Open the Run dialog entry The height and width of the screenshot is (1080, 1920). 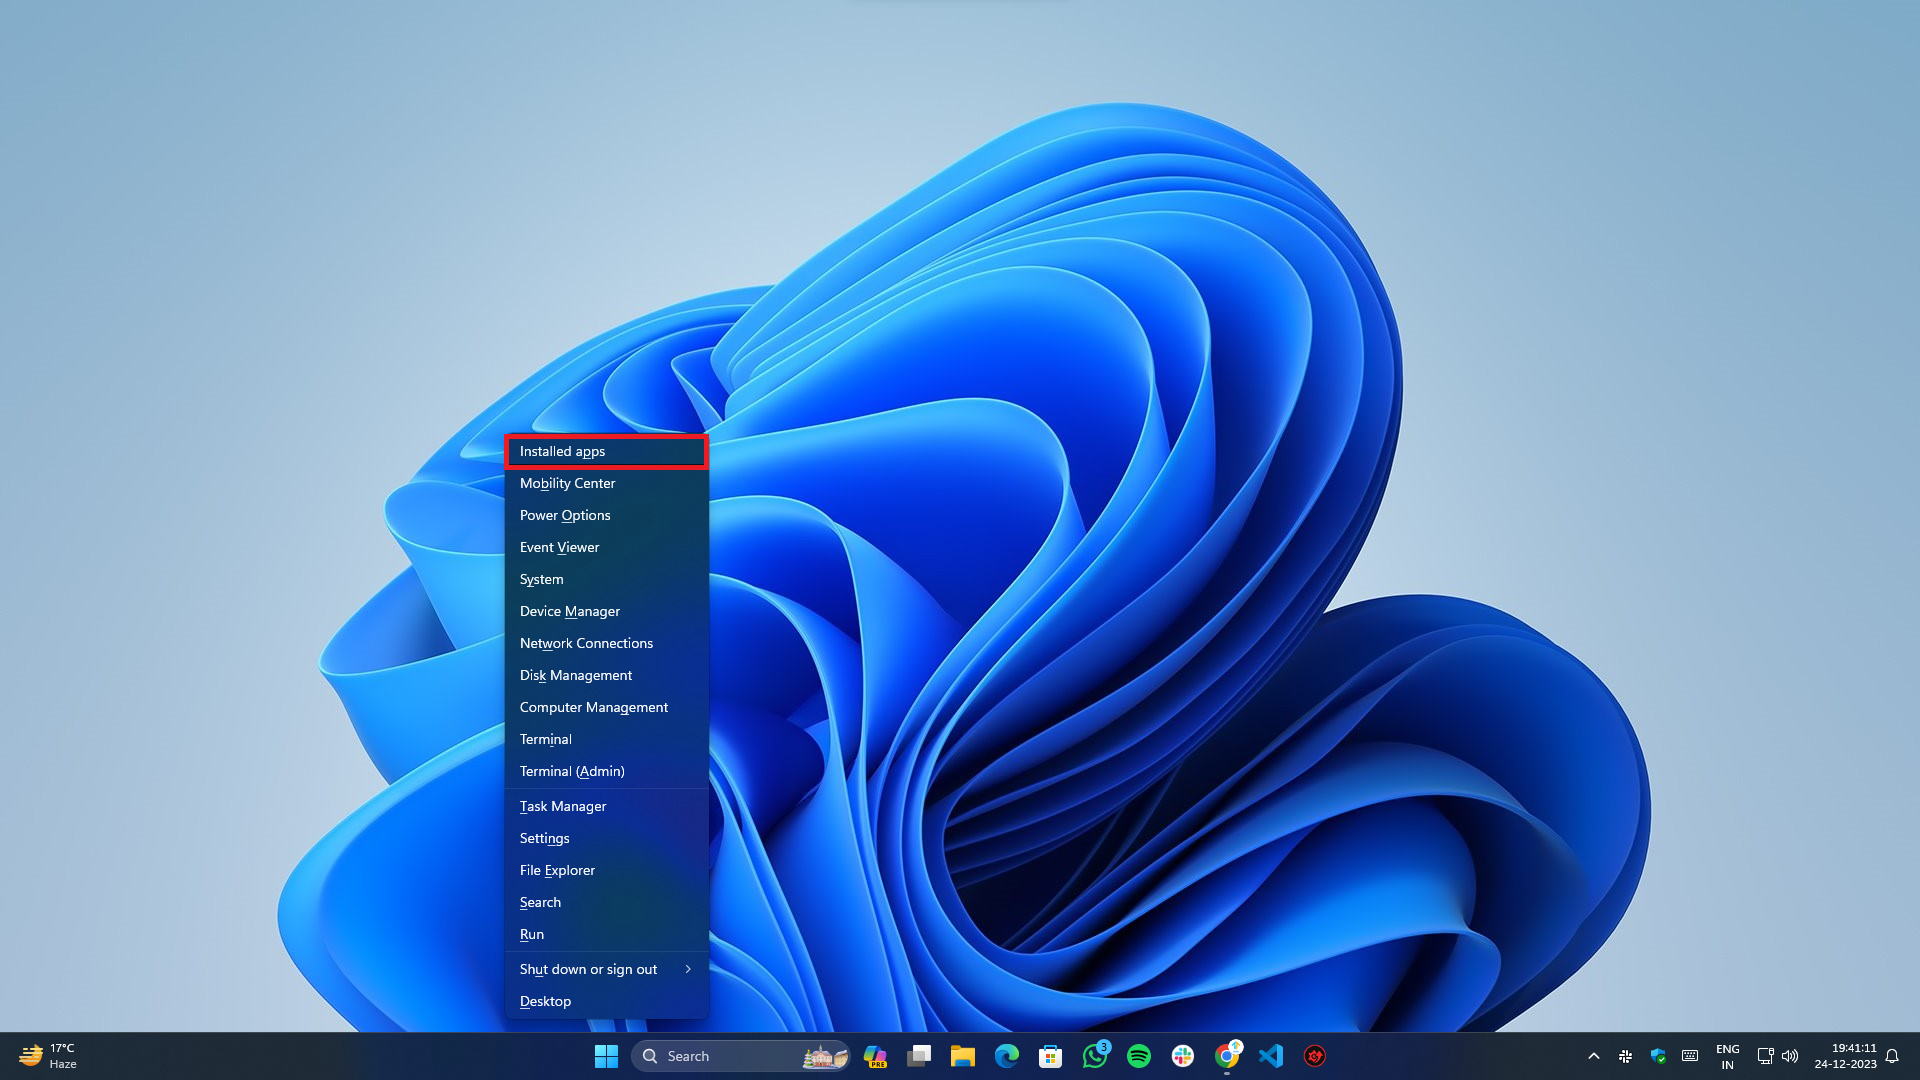coord(606,934)
